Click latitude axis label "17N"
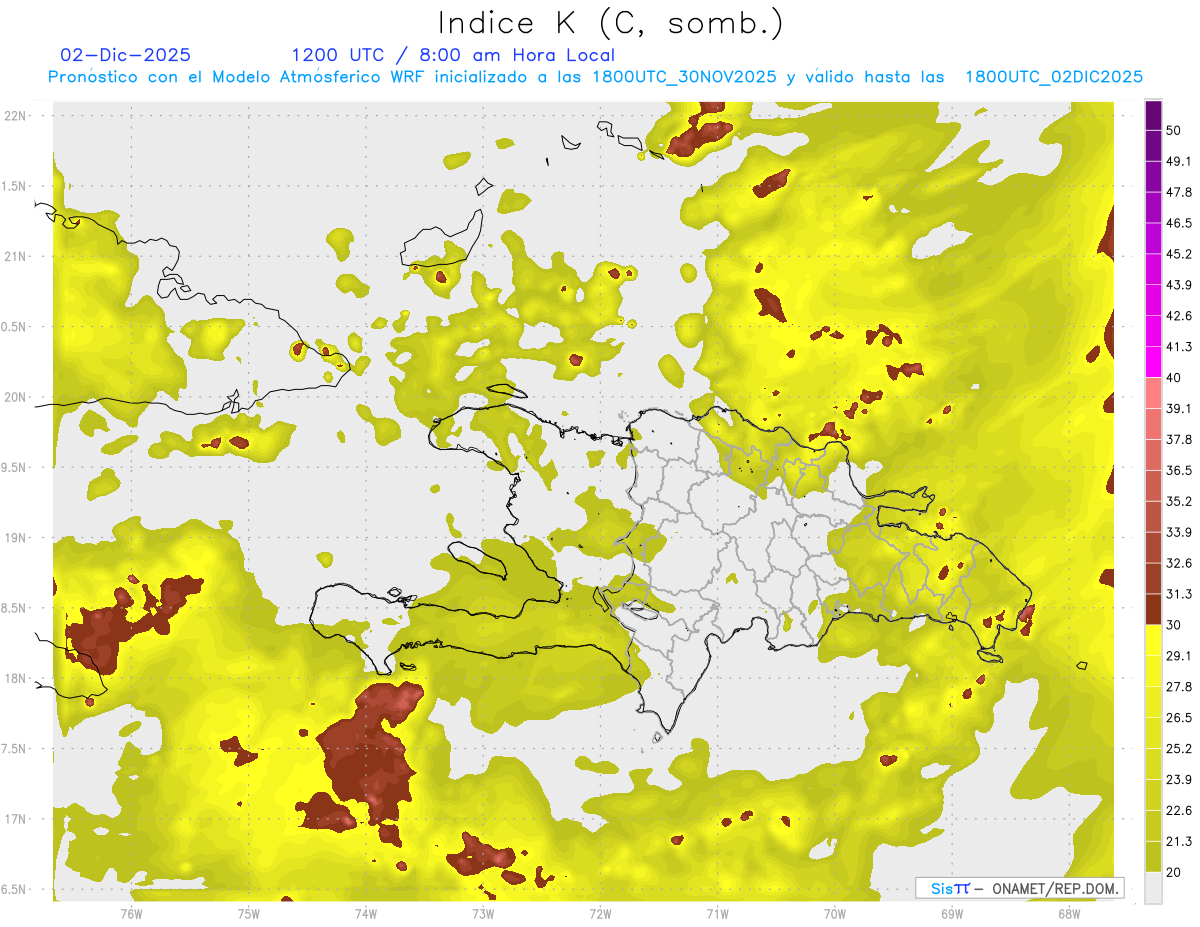 point(17,819)
